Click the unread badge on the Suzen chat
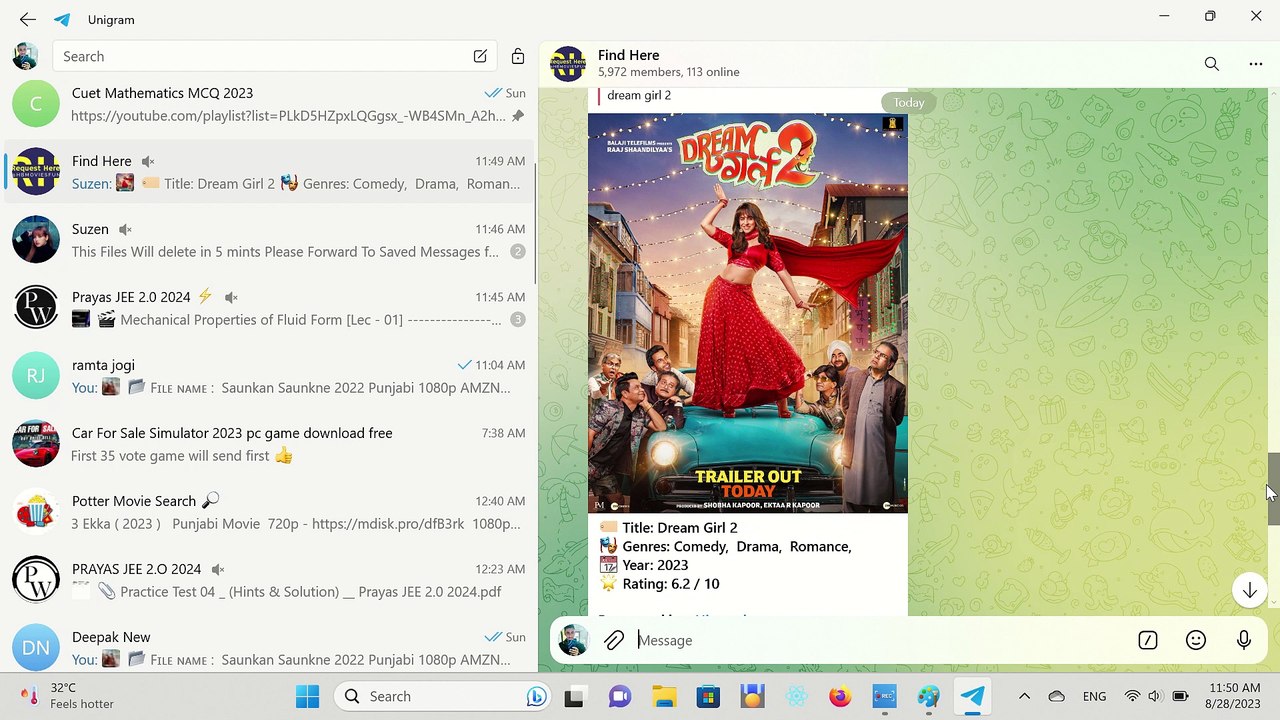This screenshot has width=1280, height=720. [517, 252]
